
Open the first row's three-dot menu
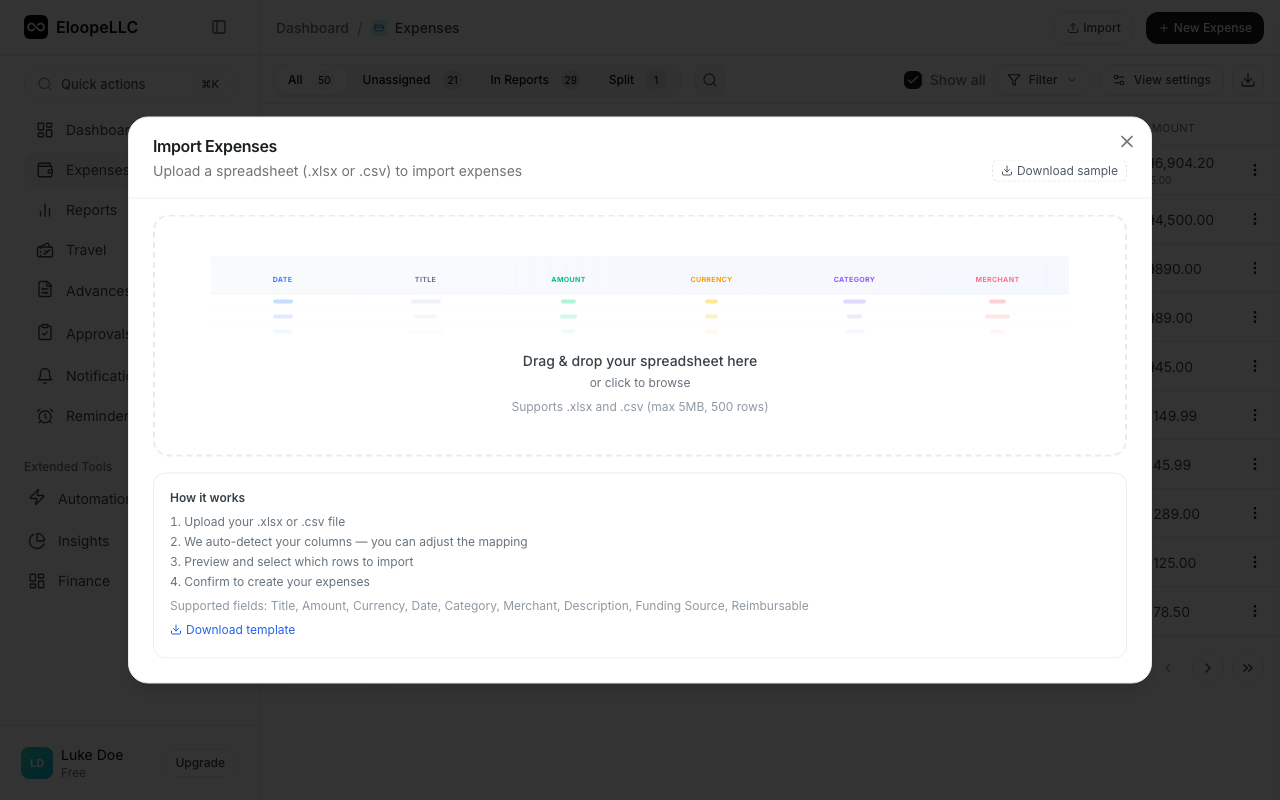pos(1255,170)
